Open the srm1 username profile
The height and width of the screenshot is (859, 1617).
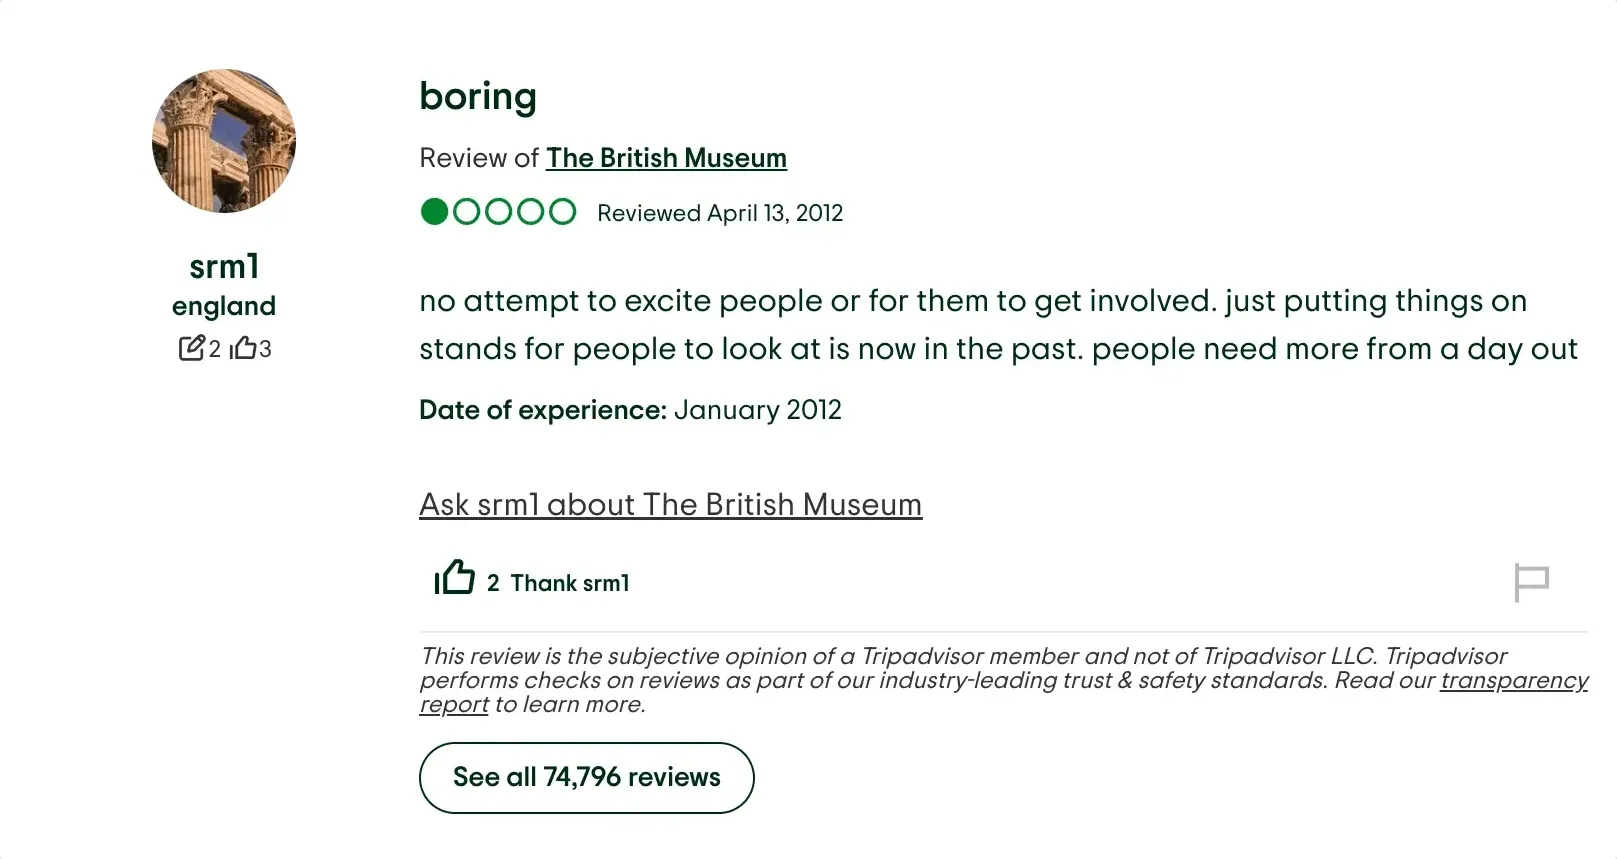tap(224, 267)
